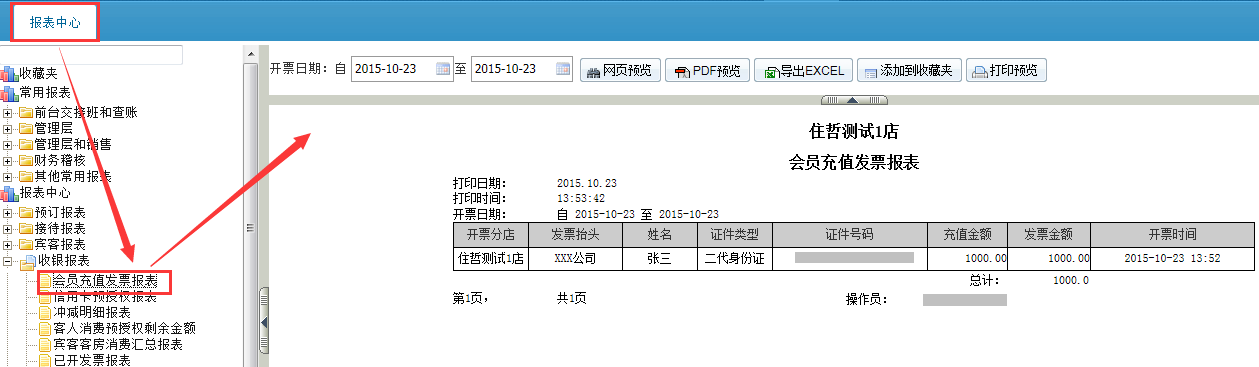Open the 收藏夹 favorites icon
Viewport: 1259px width, 367px height.
click(x=10, y=74)
